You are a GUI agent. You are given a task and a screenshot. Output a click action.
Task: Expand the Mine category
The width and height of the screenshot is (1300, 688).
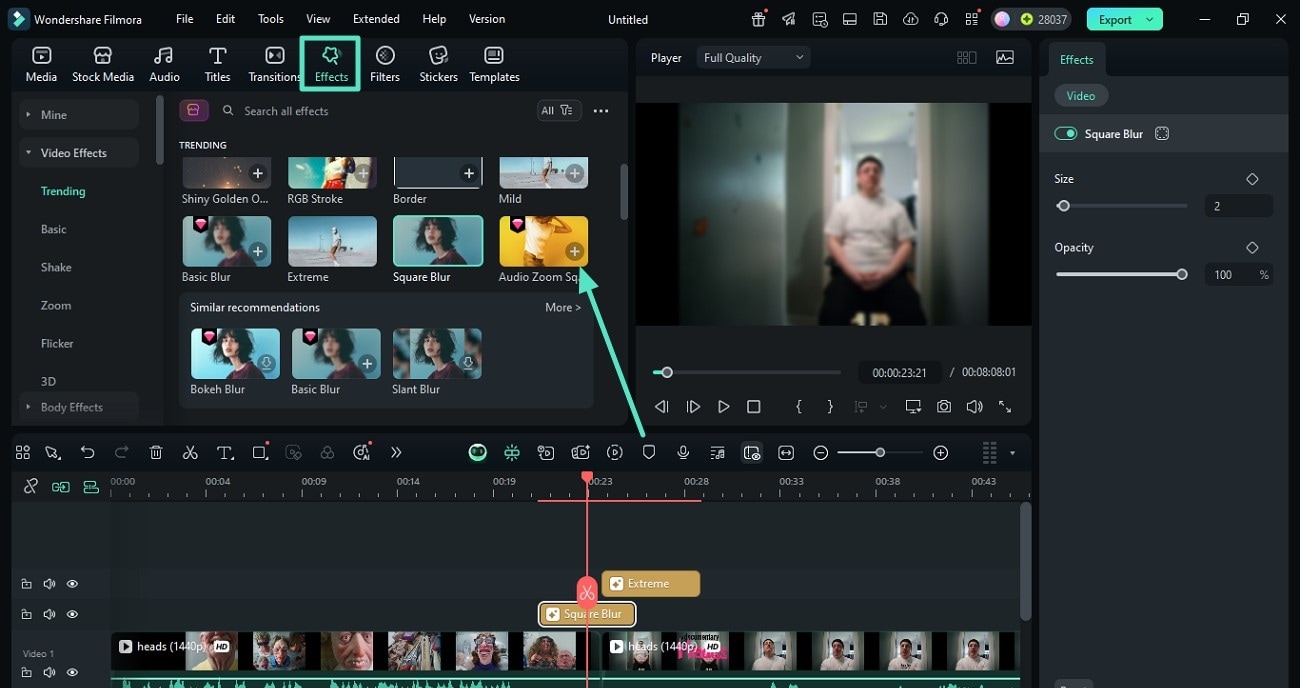(78, 115)
